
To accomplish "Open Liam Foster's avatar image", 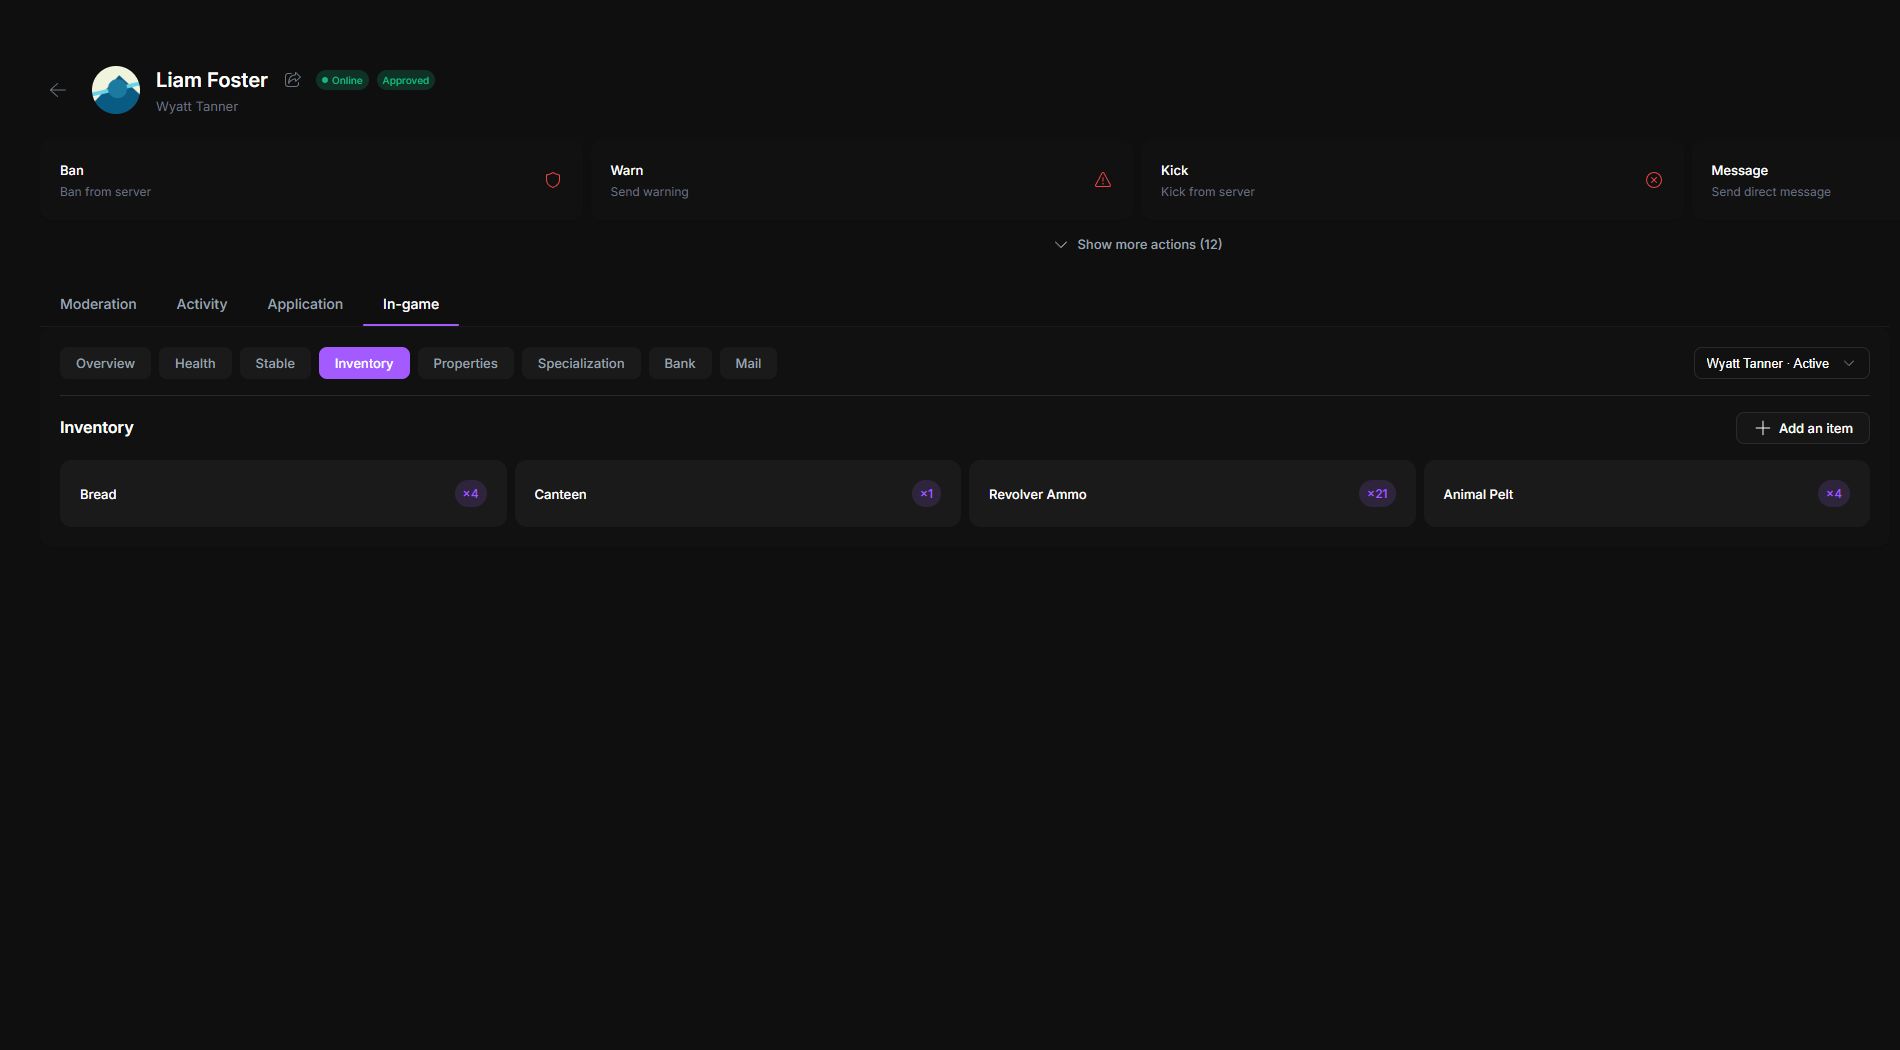I will (116, 90).
